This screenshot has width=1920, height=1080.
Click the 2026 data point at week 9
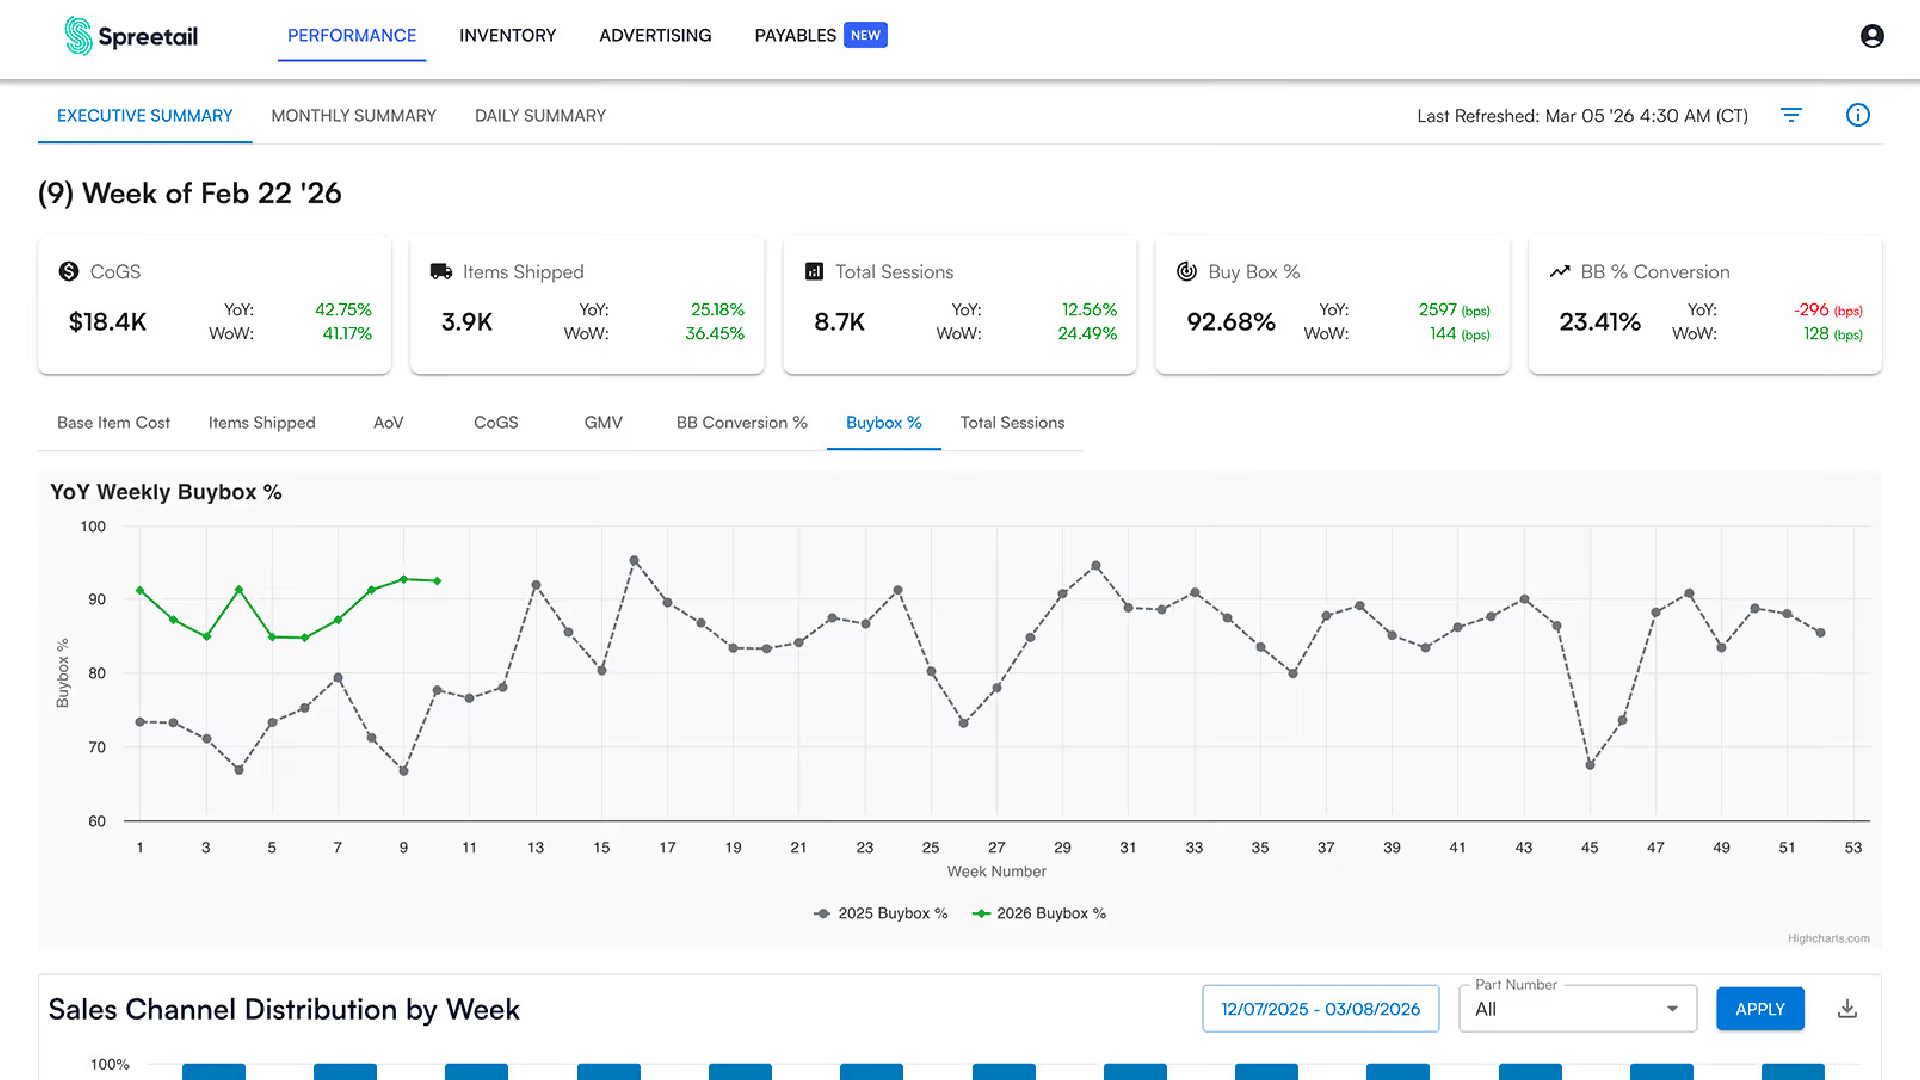click(404, 579)
